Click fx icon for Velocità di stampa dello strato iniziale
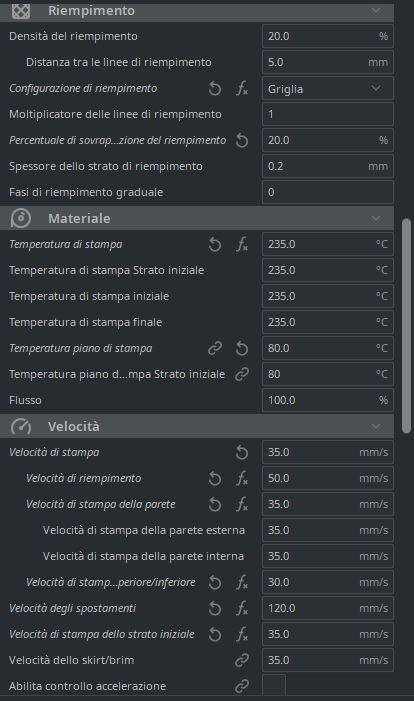Screen dimensions: 414x701 pyautogui.click(x=242, y=634)
